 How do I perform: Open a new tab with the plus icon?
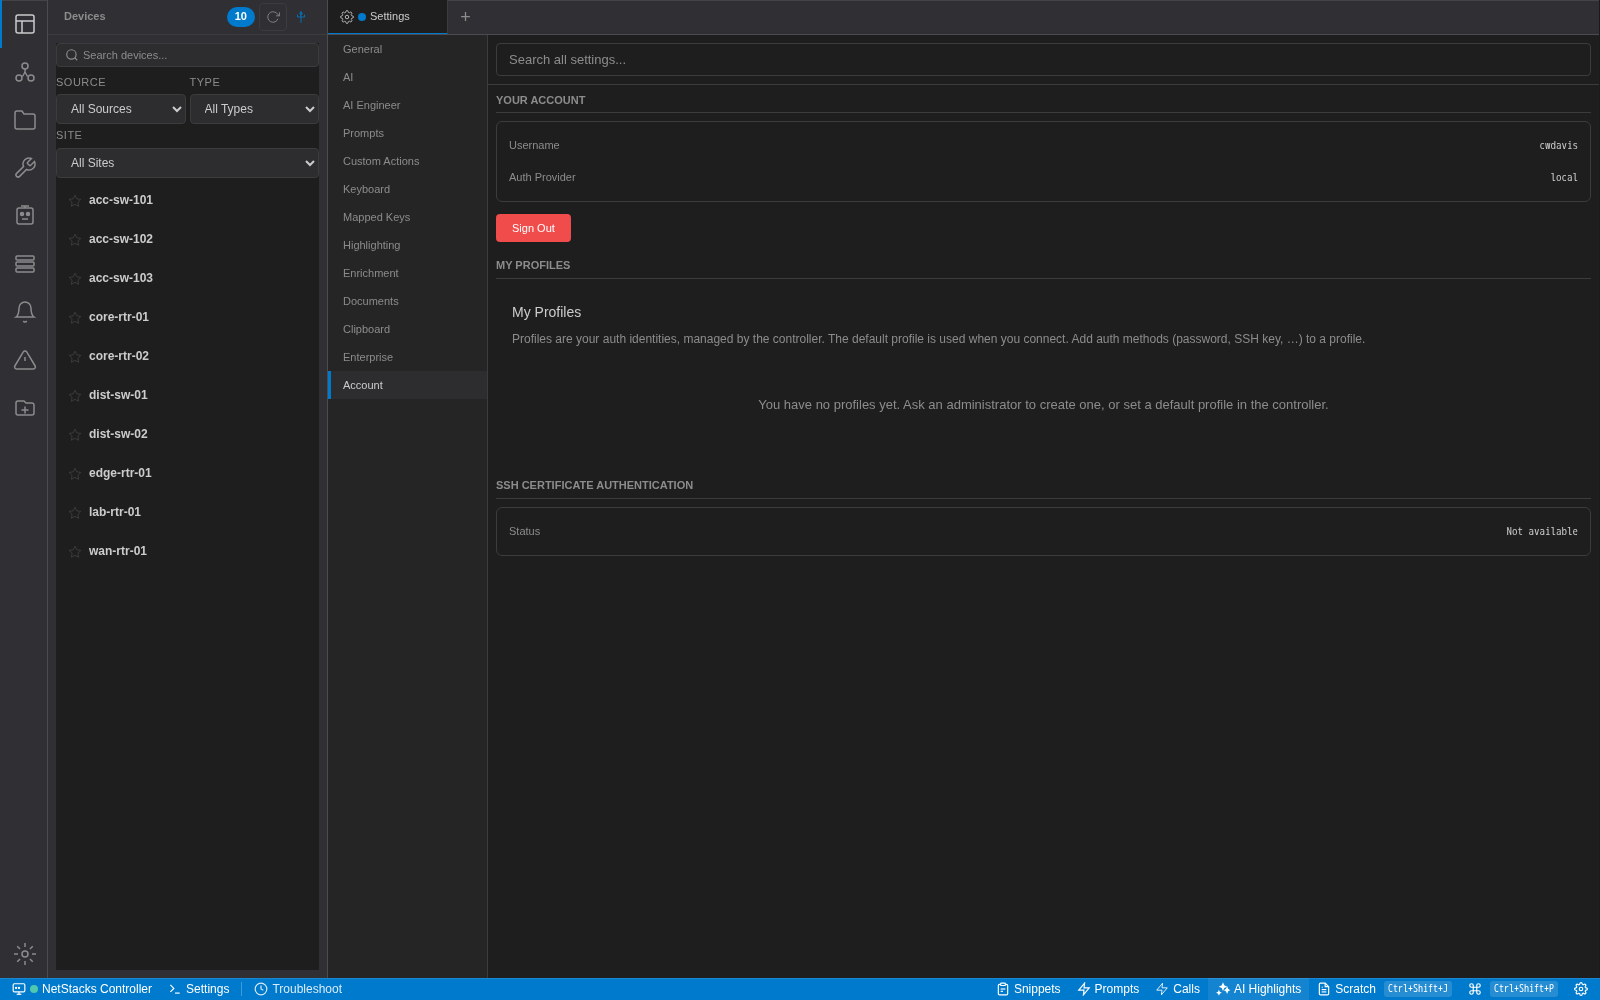[x=465, y=17]
